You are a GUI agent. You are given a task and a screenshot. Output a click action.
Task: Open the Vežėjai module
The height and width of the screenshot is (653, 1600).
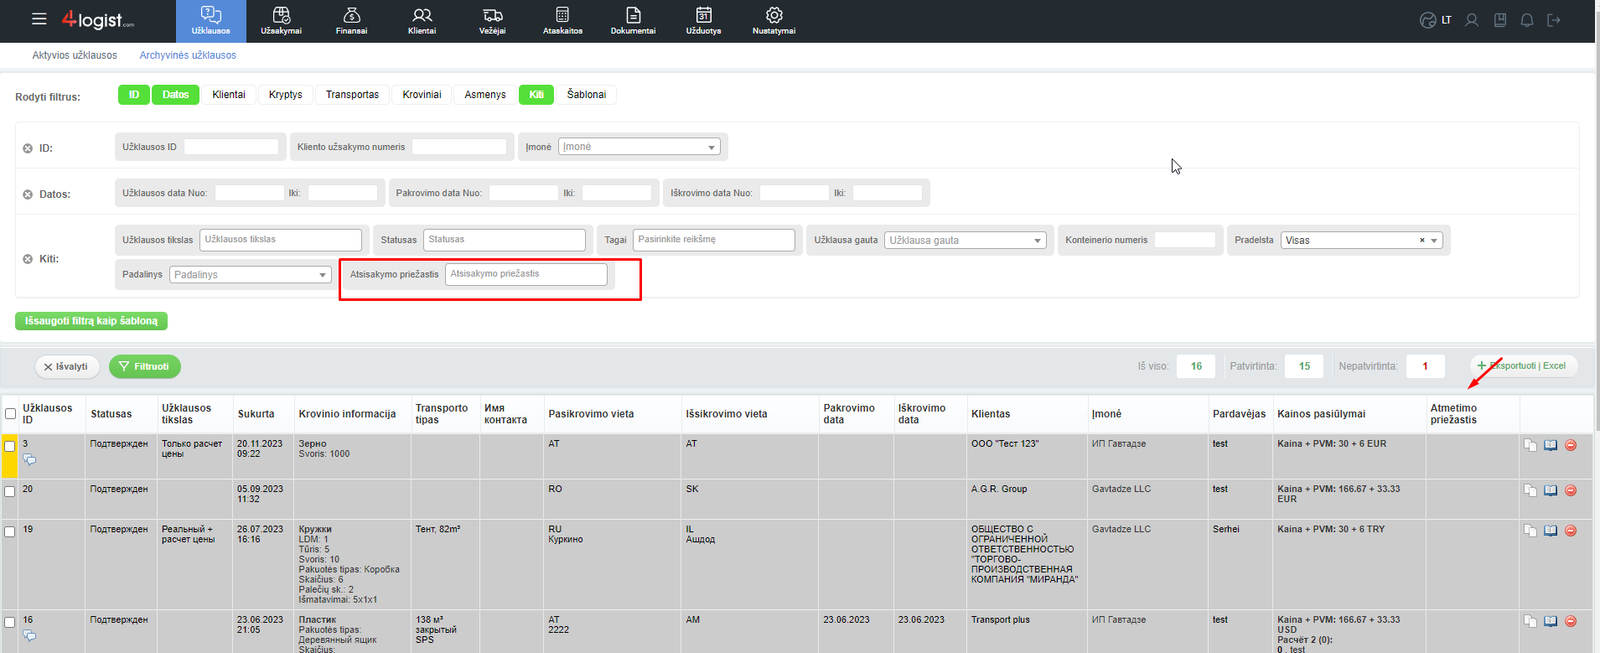pyautogui.click(x=492, y=21)
